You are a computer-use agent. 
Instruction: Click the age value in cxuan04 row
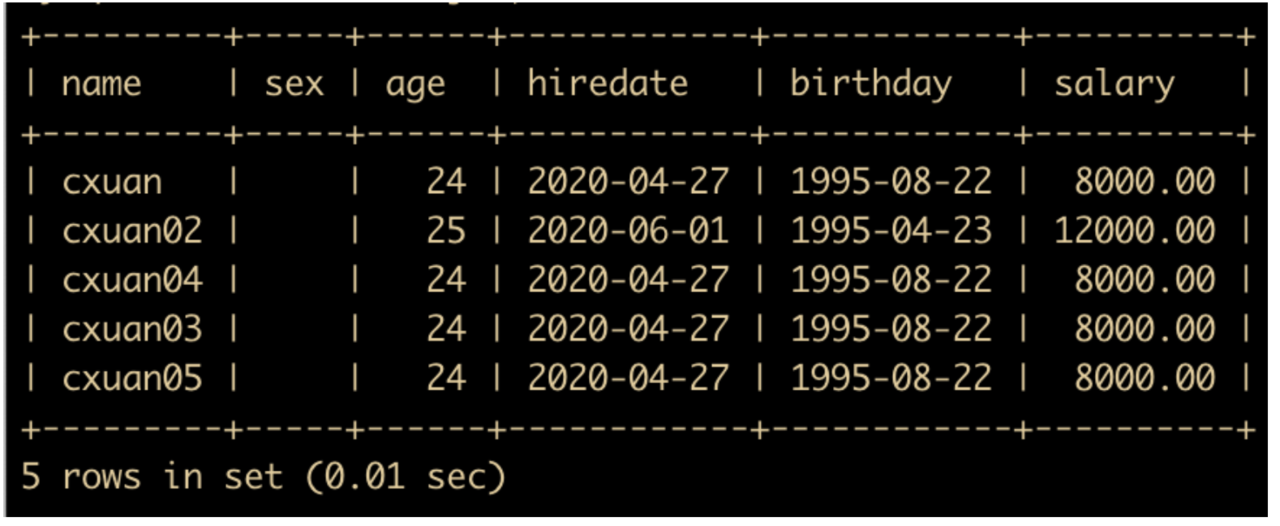click(446, 279)
